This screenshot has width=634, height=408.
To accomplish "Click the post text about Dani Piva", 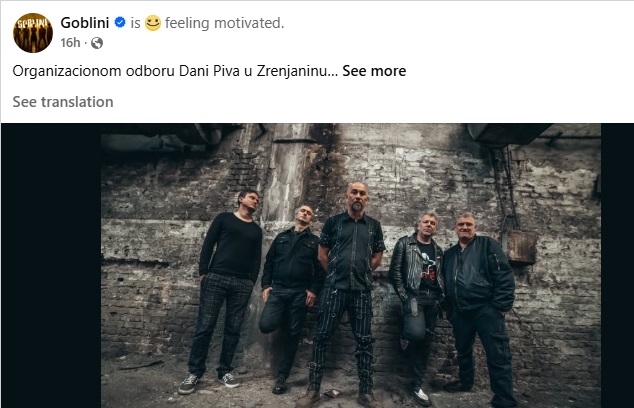I will point(175,71).
